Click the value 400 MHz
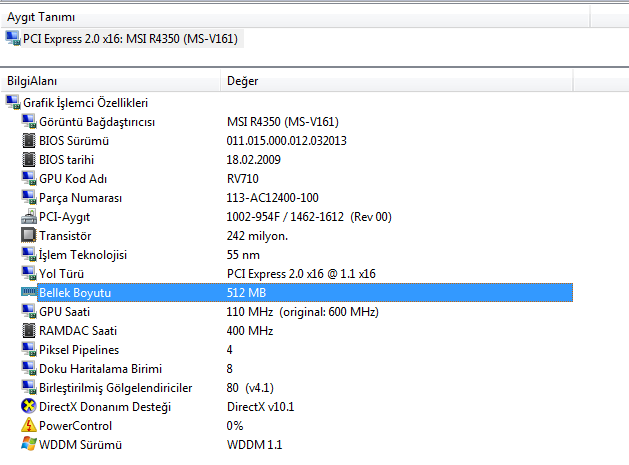629x465 pixels. click(x=250, y=331)
